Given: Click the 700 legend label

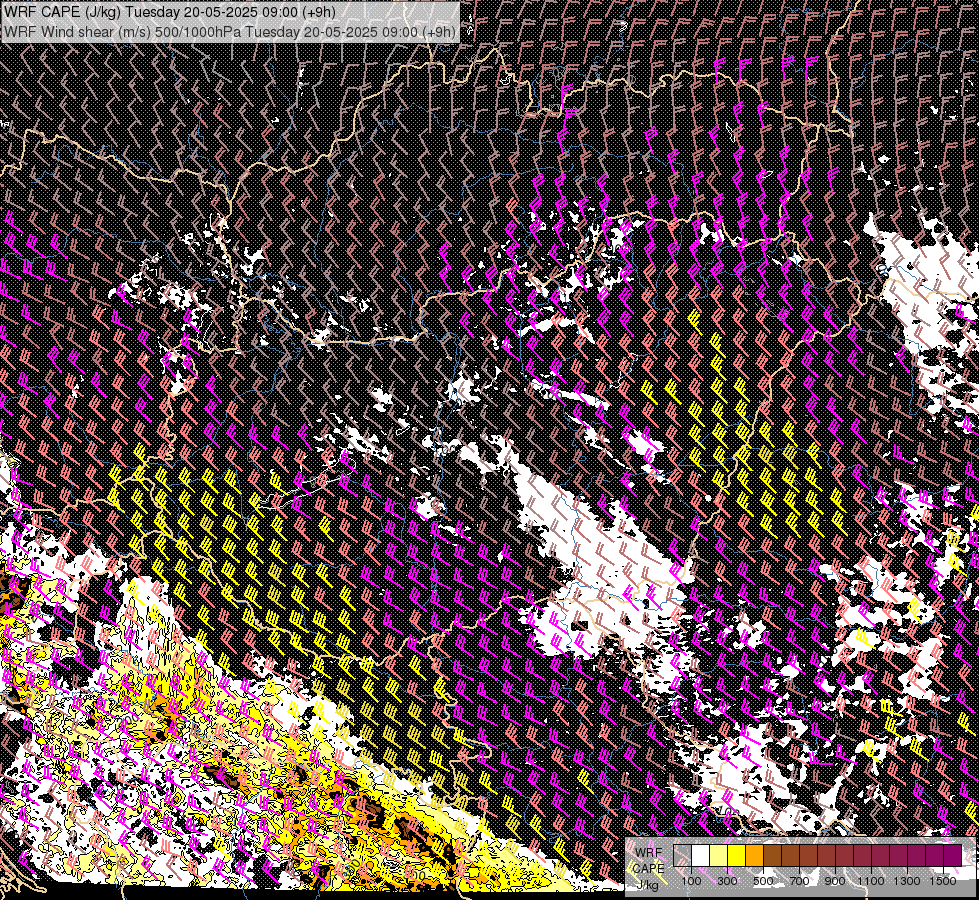Looking at the screenshot, I should 799,881.
